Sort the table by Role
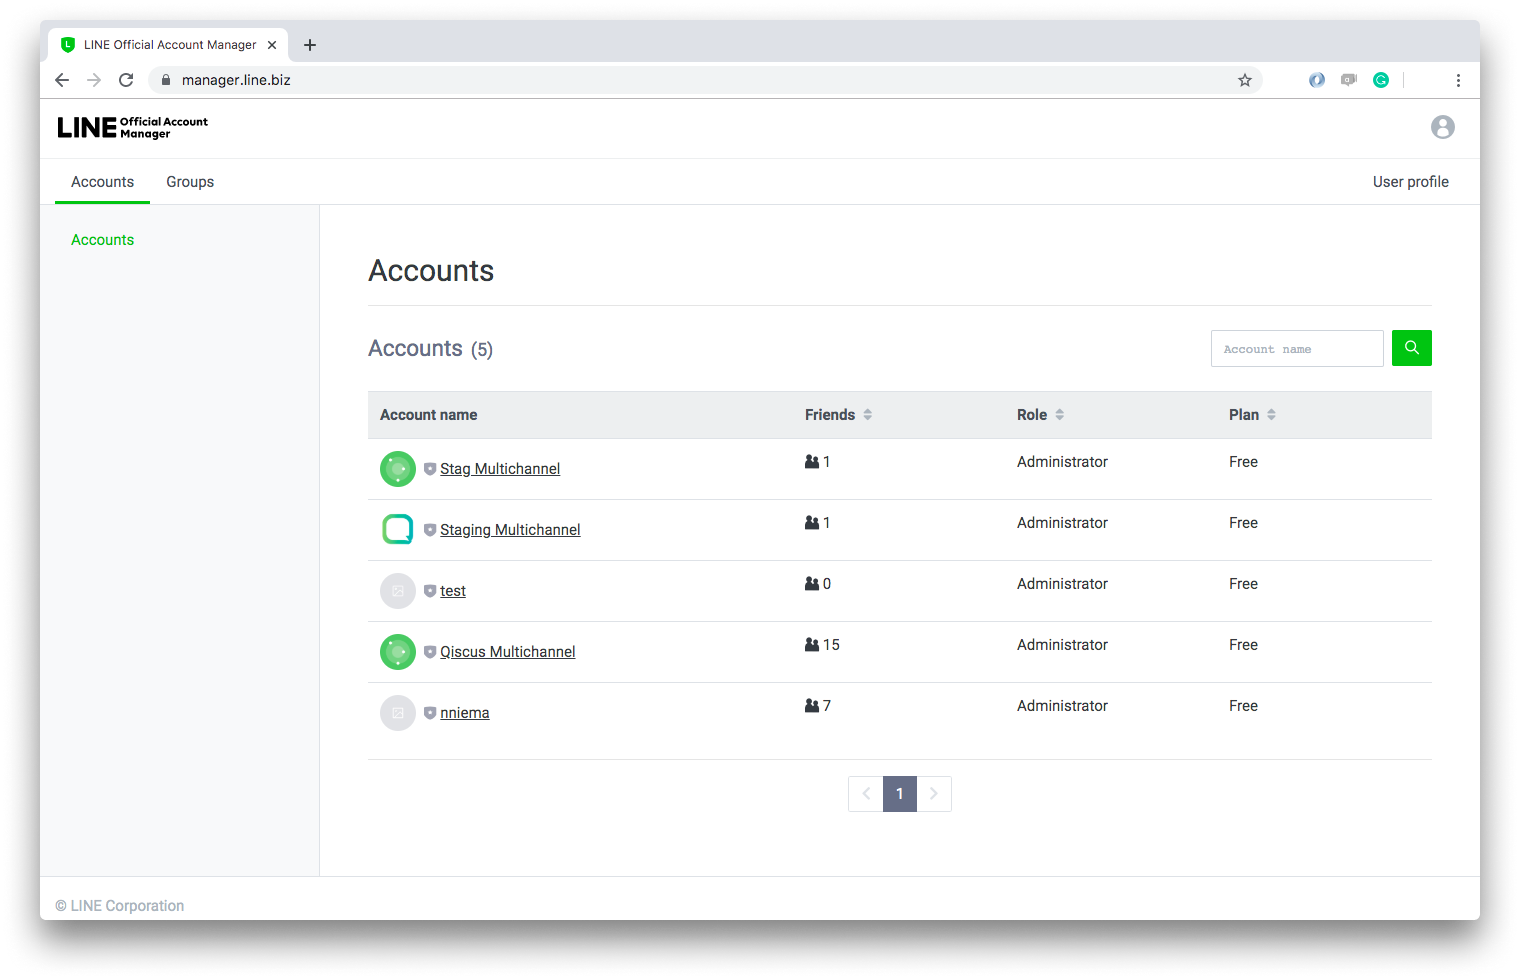 click(x=1060, y=415)
